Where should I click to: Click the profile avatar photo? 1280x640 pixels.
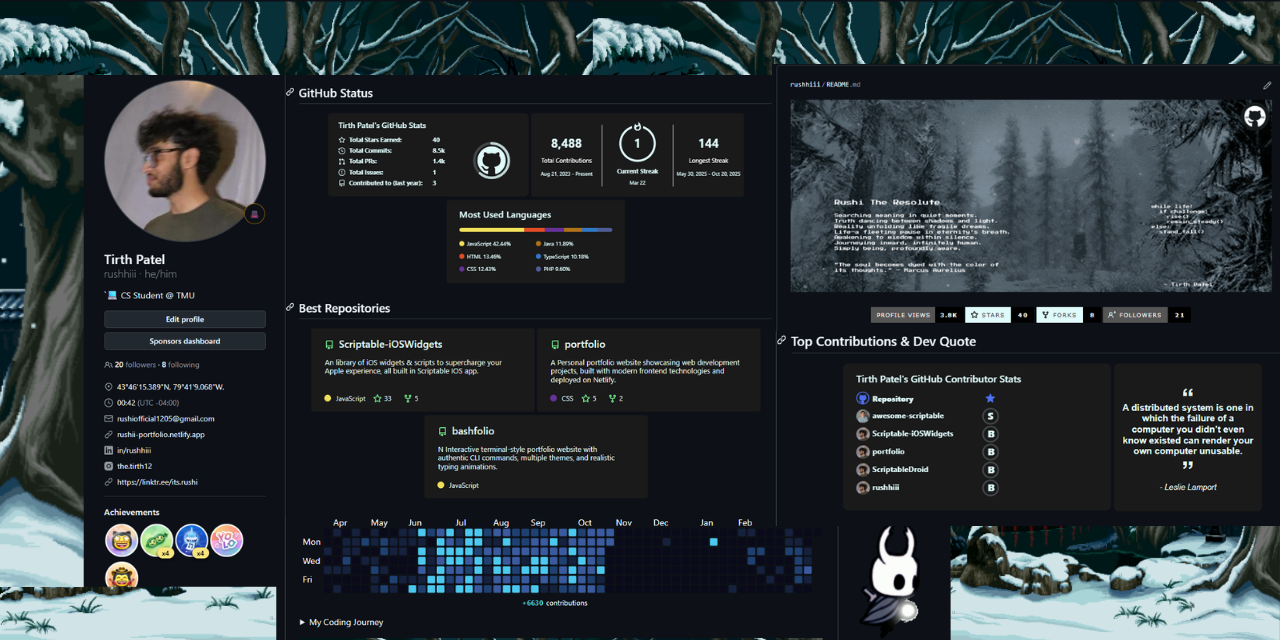click(185, 160)
